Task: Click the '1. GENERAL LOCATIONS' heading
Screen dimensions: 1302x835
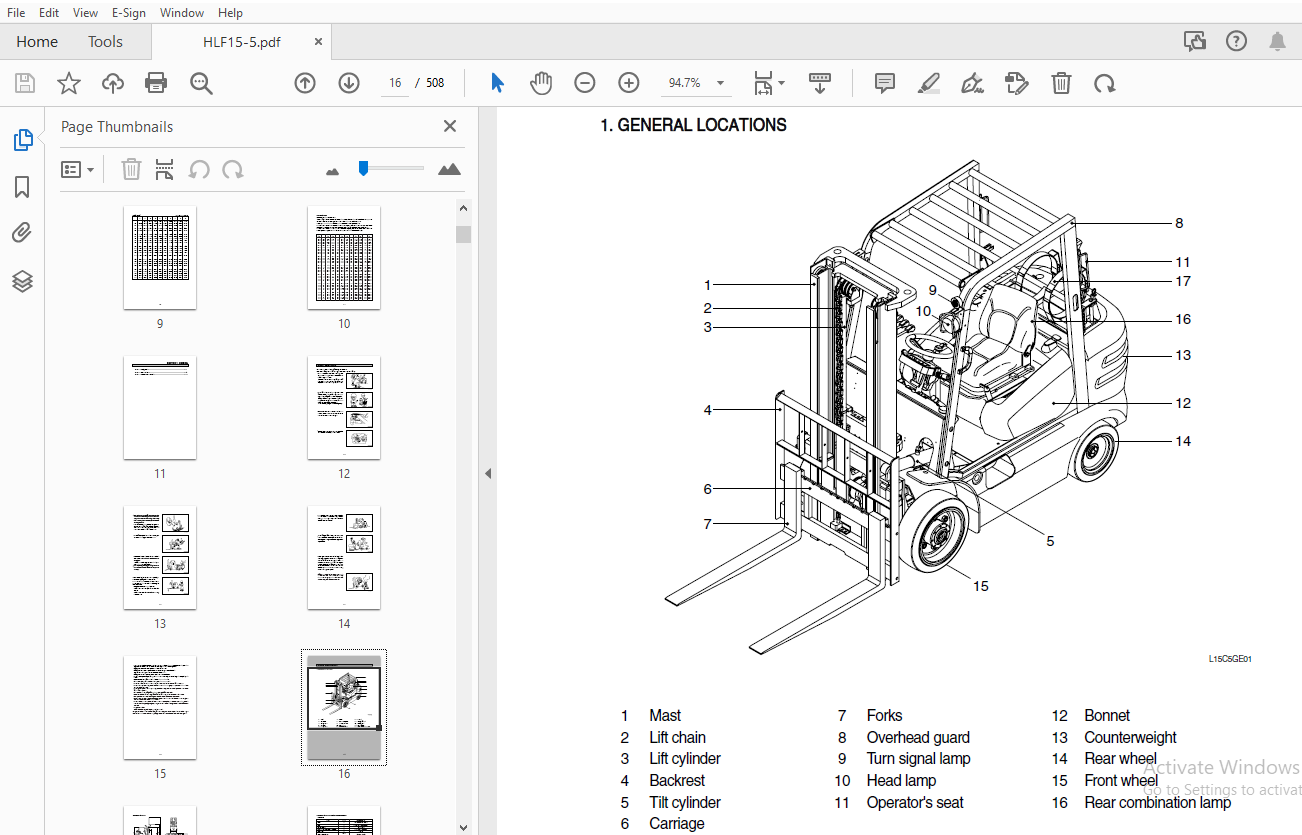Action: click(693, 125)
